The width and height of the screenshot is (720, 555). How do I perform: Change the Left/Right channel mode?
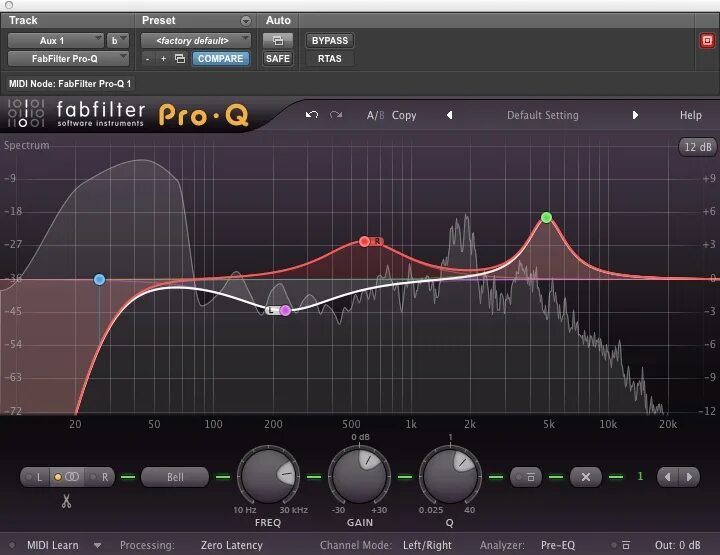(x=427, y=545)
